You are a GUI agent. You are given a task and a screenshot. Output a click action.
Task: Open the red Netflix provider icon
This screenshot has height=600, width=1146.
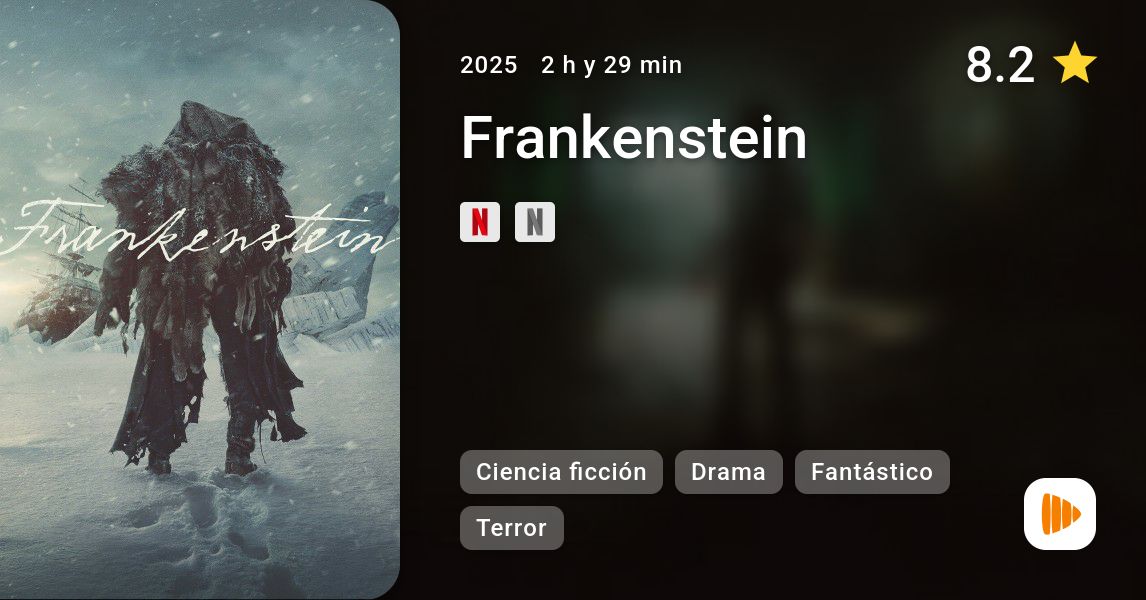tap(479, 222)
